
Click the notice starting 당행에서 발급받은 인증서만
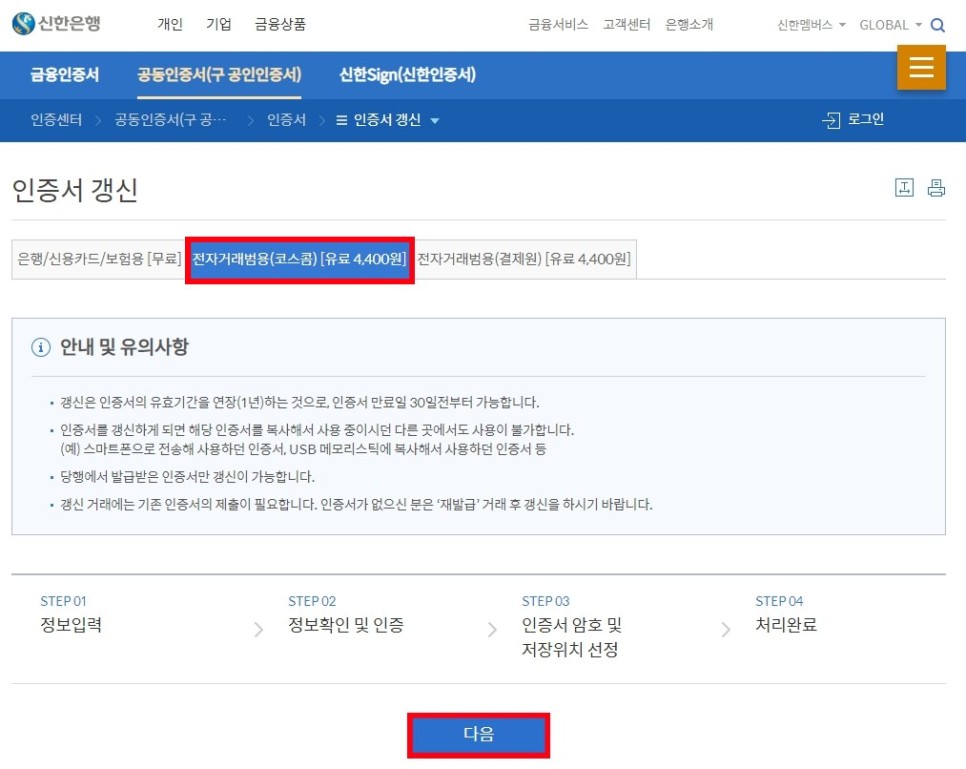(x=187, y=477)
